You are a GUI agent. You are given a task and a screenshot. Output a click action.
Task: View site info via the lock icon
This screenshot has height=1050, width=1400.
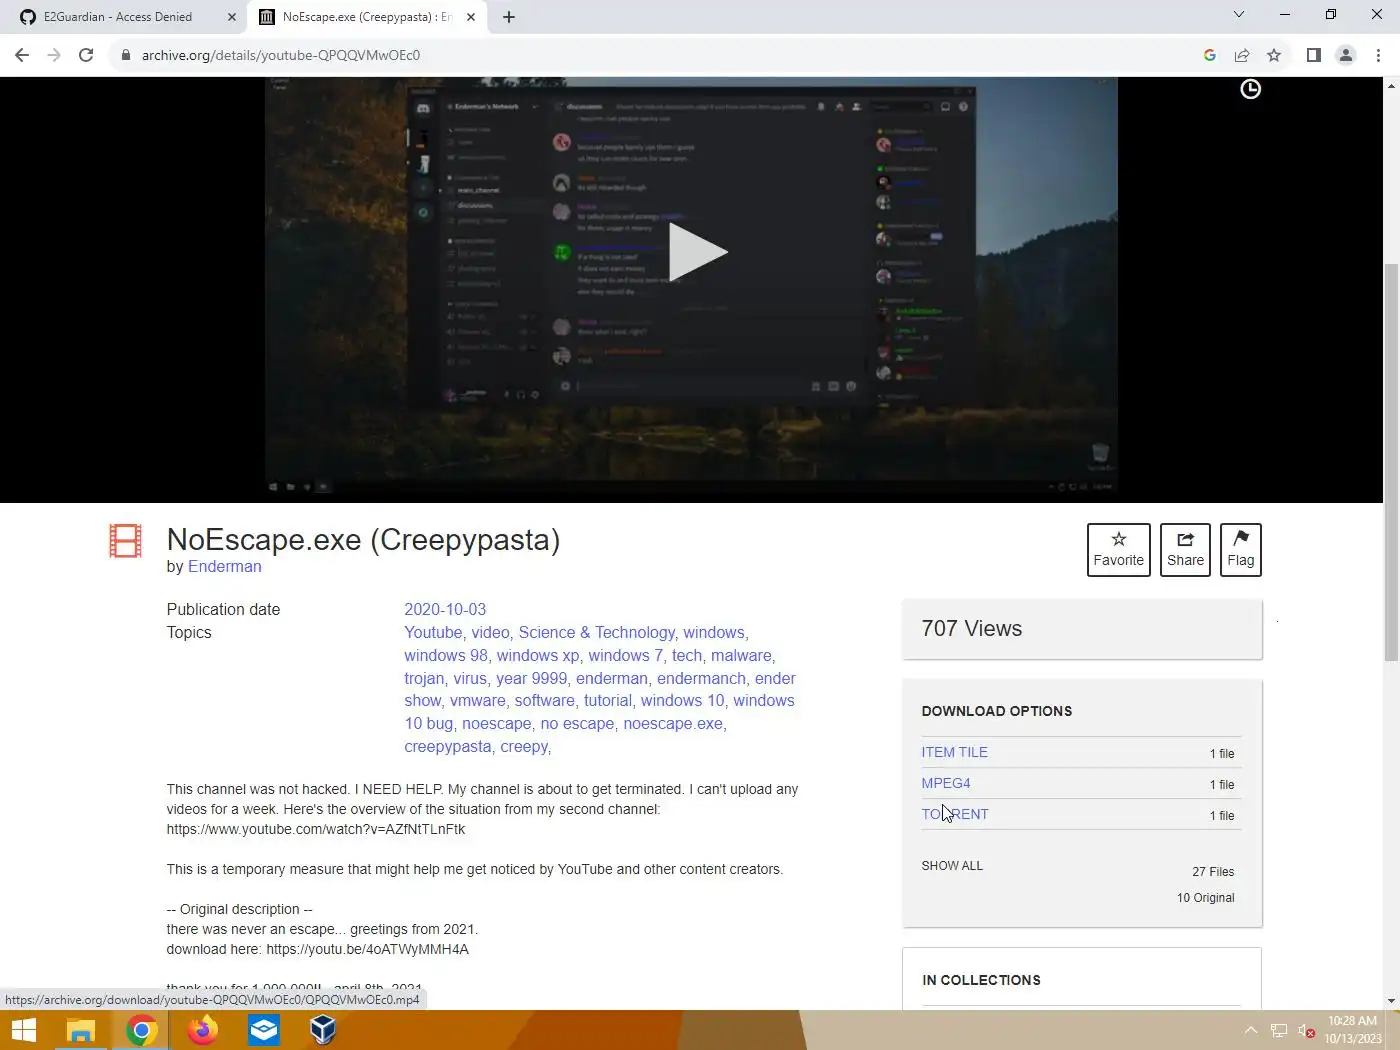click(125, 55)
